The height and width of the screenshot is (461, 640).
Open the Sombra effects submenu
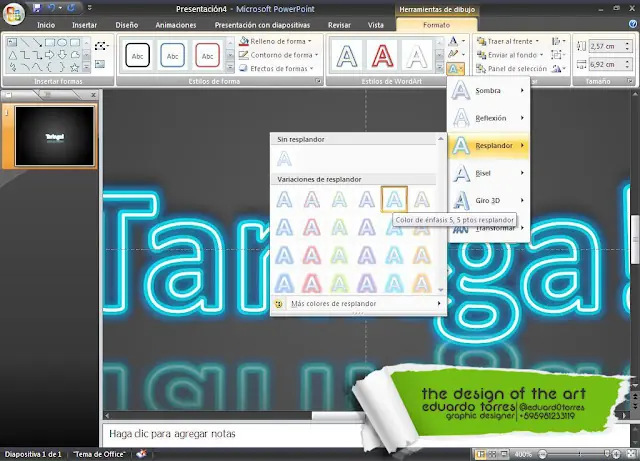488,91
